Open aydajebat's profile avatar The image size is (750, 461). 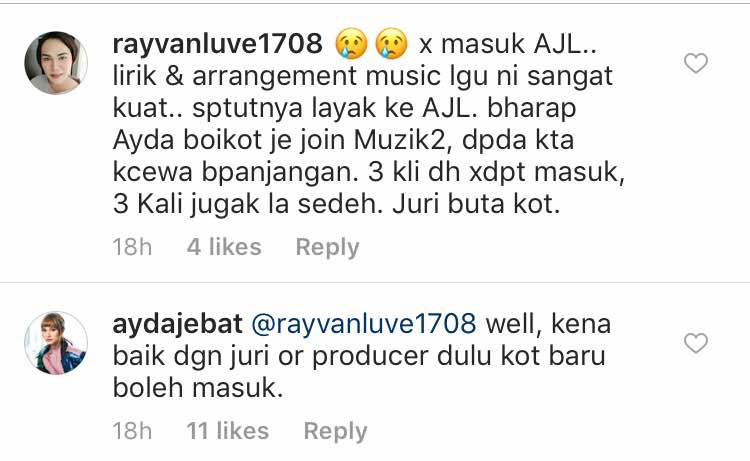point(56,343)
